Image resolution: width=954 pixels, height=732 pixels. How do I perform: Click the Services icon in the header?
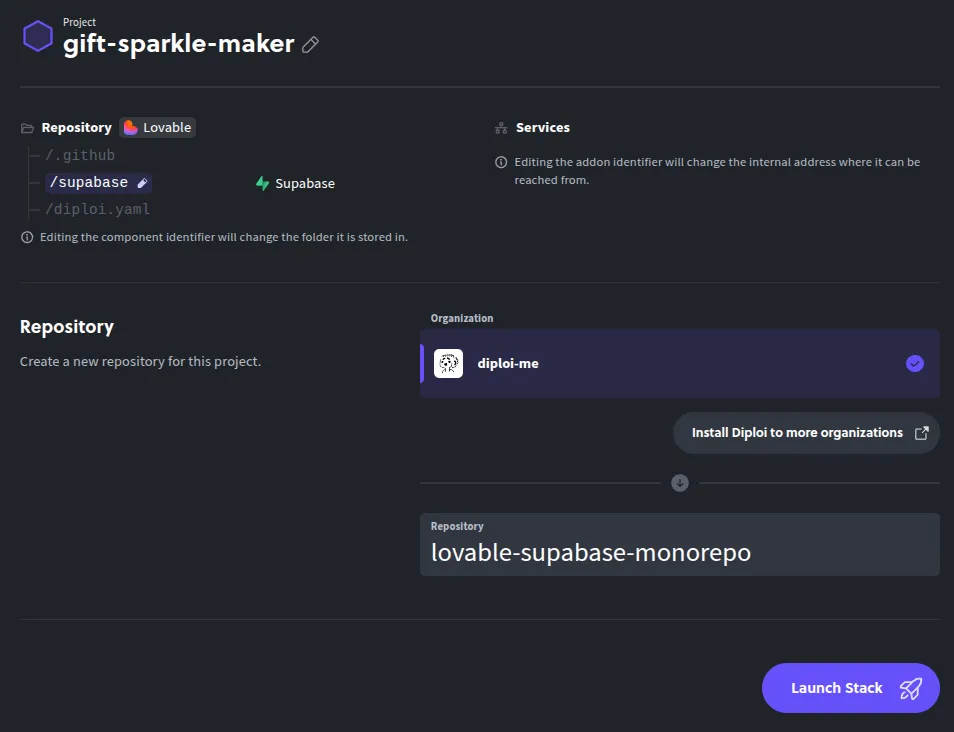click(501, 127)
